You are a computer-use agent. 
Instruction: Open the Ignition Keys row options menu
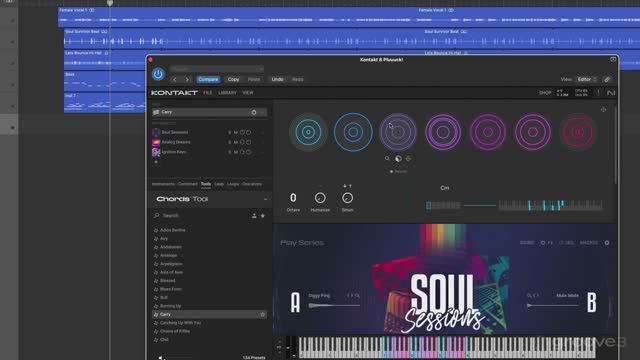262,152
